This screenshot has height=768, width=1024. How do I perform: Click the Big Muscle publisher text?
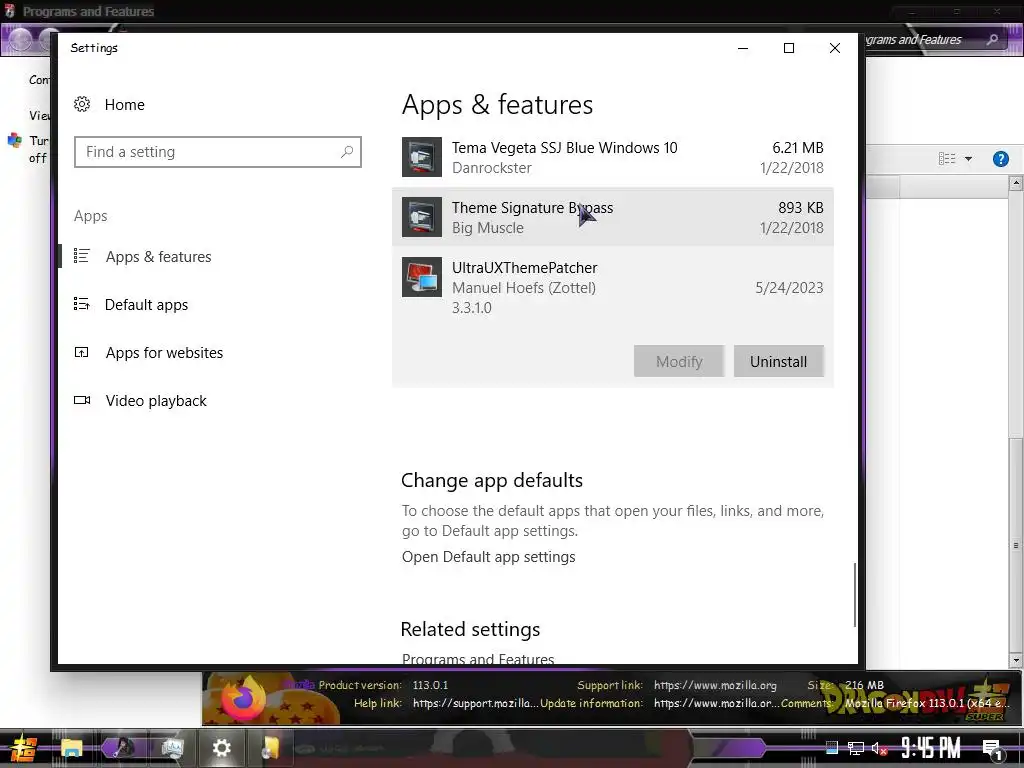[488, 228]
